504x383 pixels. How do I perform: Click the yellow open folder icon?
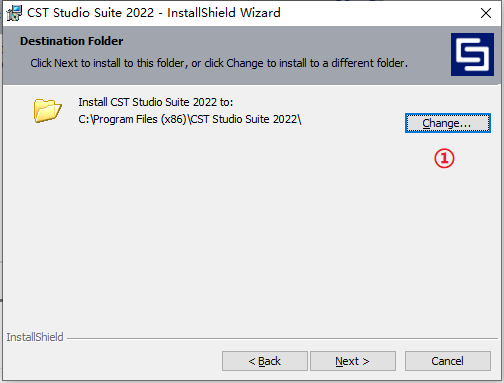[x=47, y=110]
